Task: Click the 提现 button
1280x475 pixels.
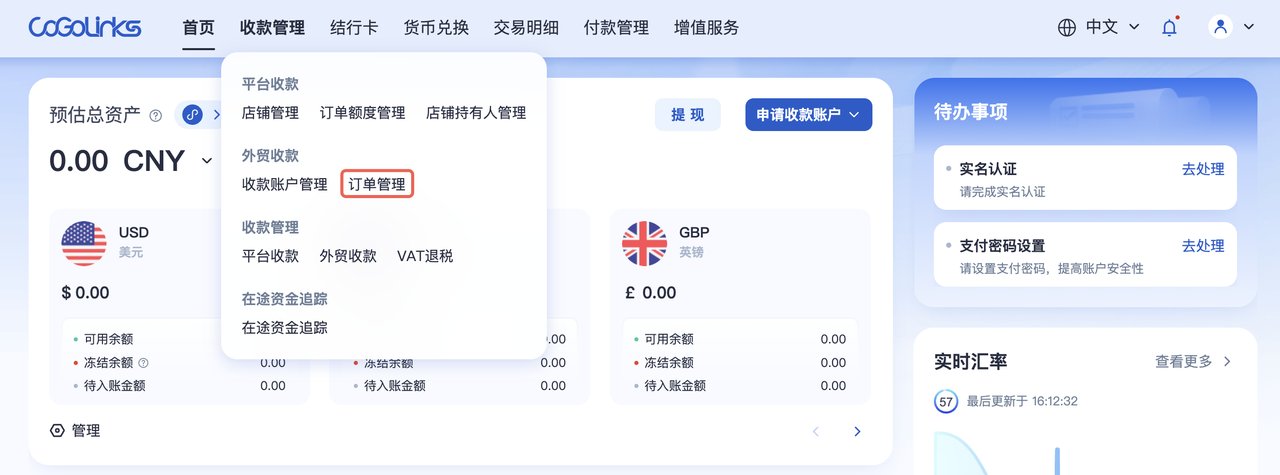Action: (688, 115)
